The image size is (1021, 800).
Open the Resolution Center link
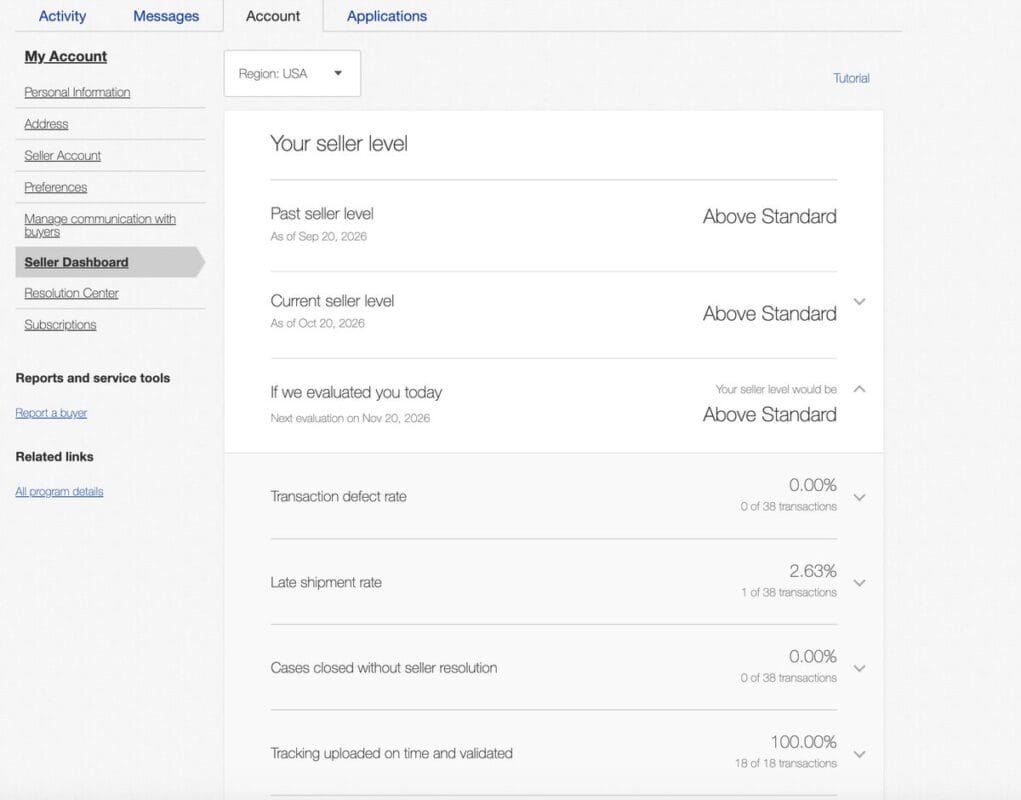72,293
